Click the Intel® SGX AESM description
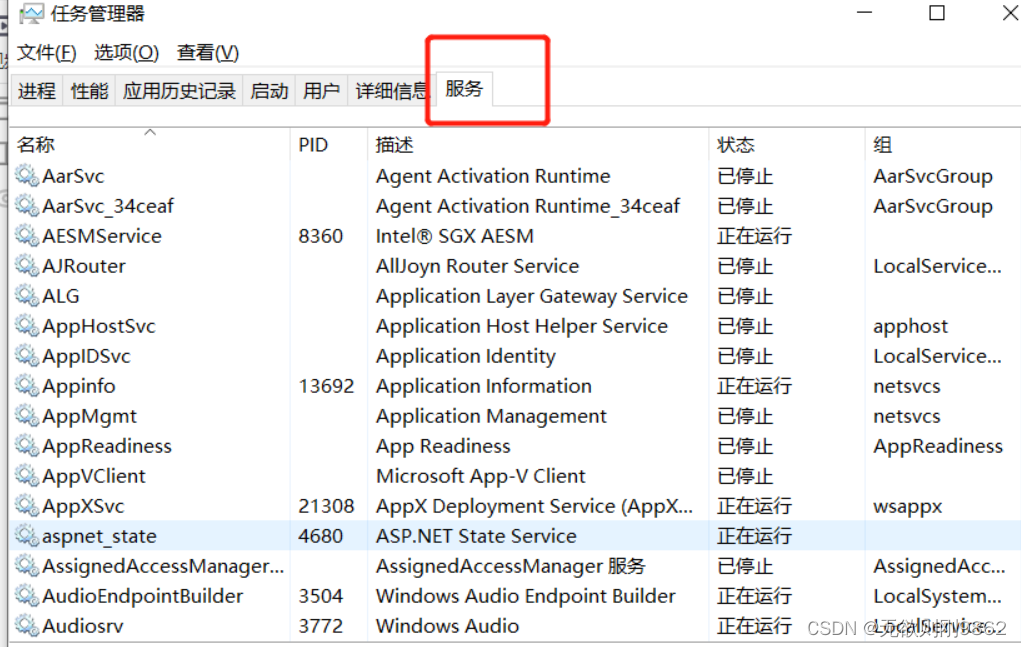 point(455,236)
